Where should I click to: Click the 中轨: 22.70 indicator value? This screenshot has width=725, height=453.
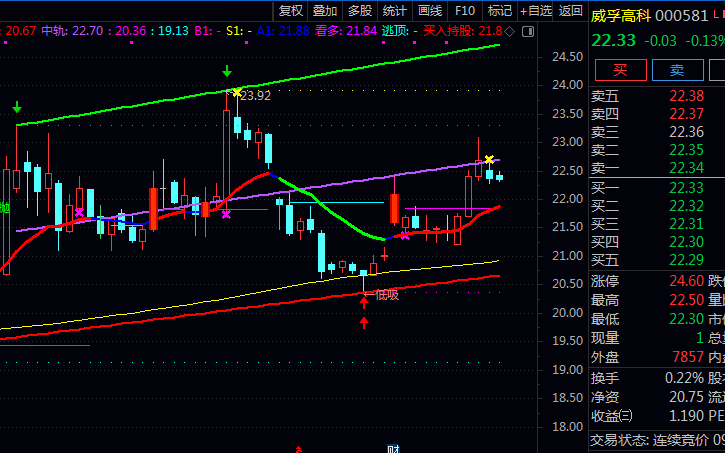click(x=72, y=31)
